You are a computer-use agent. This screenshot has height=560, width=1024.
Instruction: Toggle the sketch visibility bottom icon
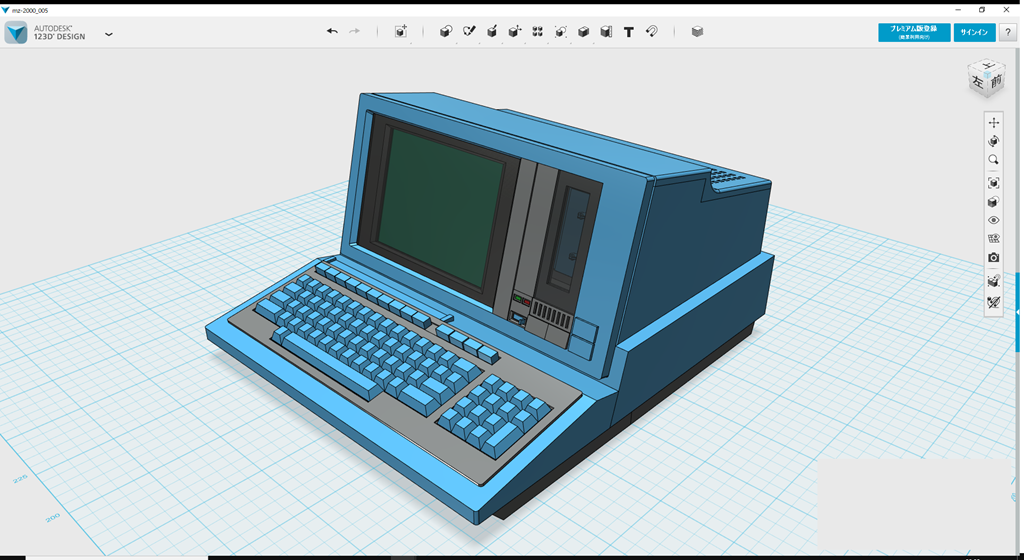pos(993,302)
